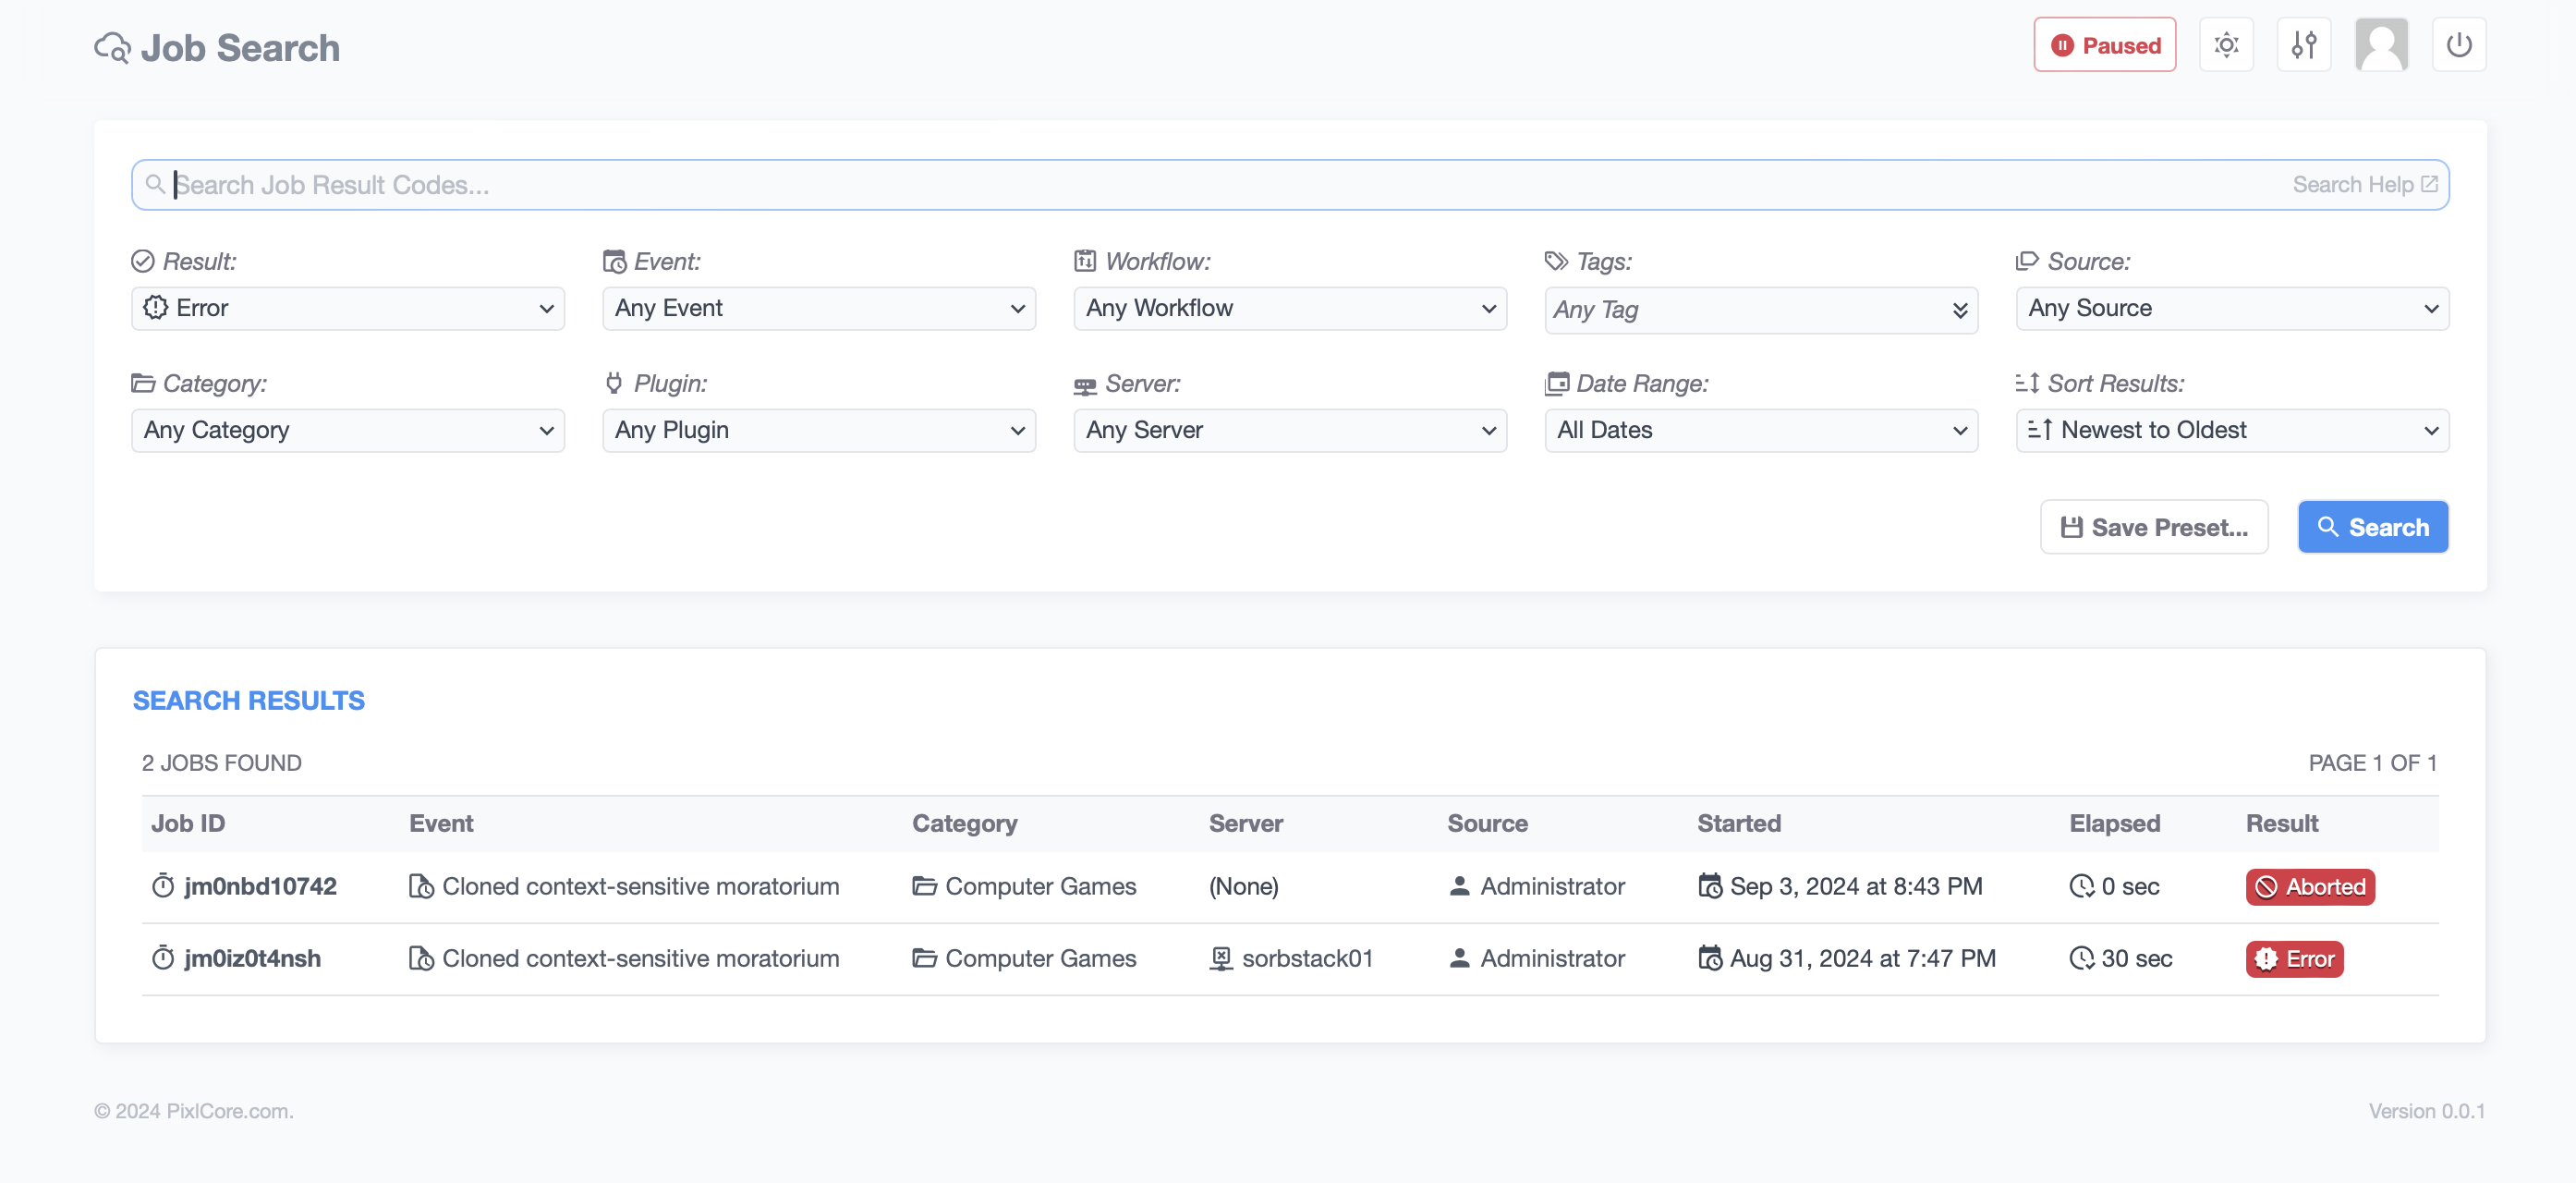Click Save Preset button
Screen dimensions: 2576x1183
point(2155,526)
